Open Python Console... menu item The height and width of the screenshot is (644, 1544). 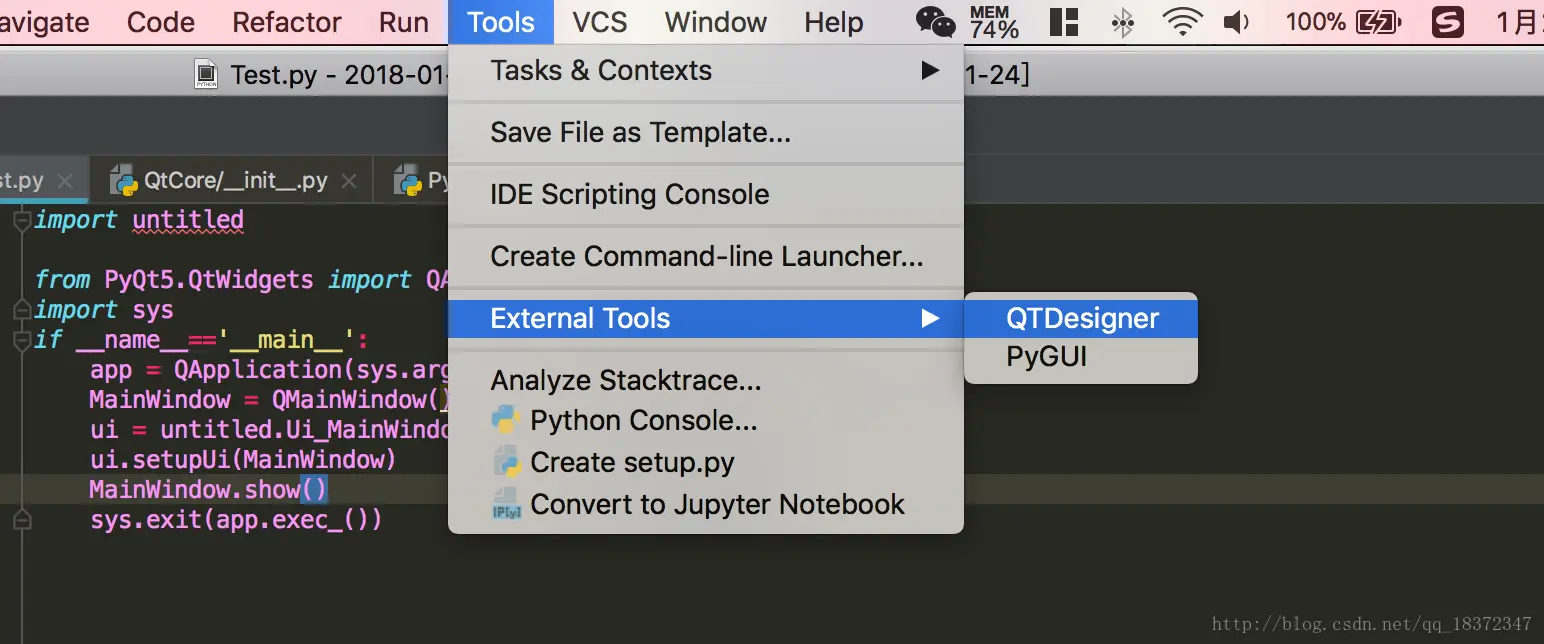706,420
